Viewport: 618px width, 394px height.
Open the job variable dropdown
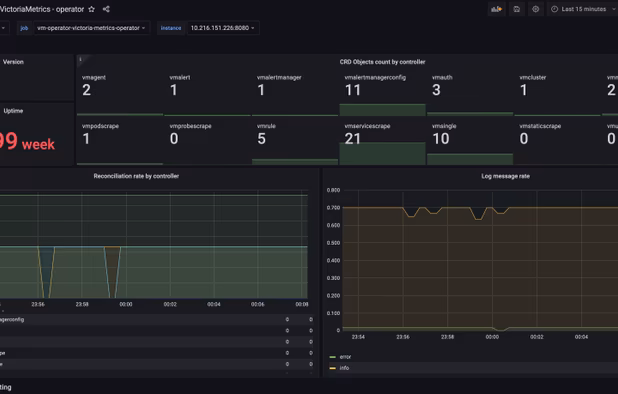coord(91,28)
